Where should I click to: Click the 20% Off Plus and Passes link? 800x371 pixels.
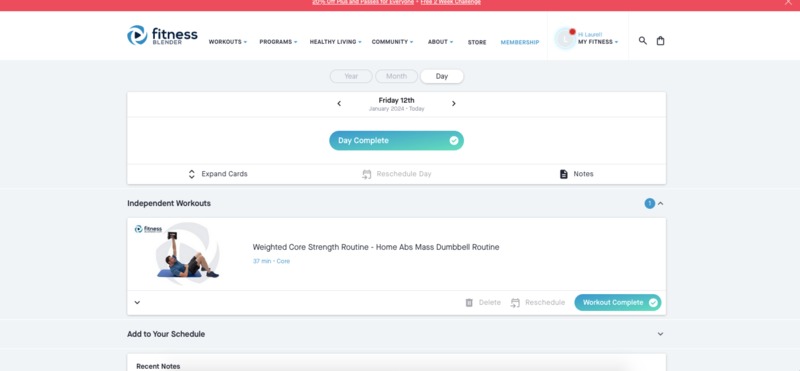coord(363,2)
